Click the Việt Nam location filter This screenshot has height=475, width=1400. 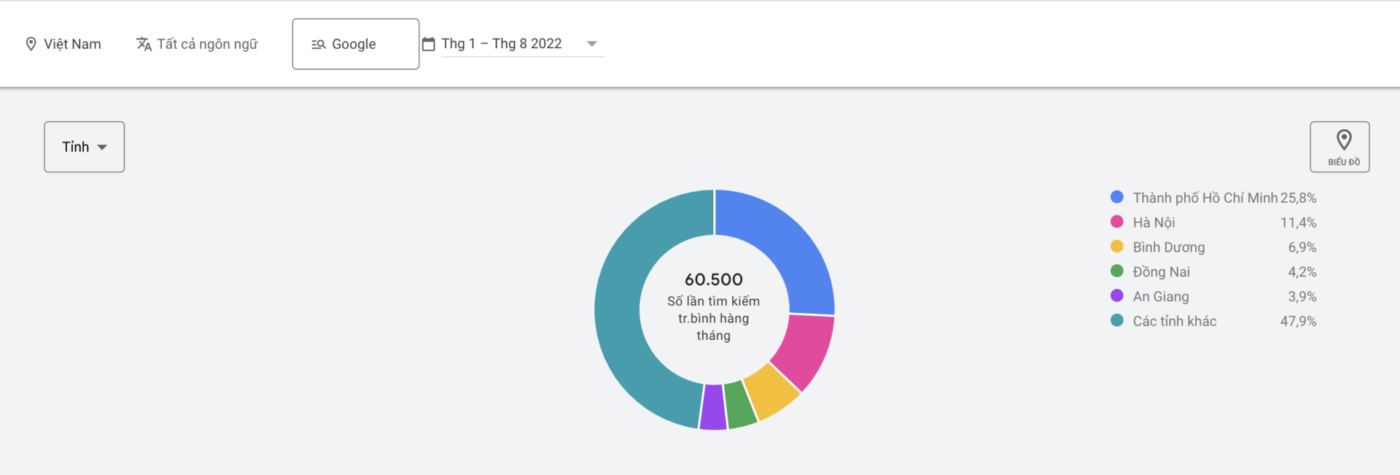pos(72,44)
